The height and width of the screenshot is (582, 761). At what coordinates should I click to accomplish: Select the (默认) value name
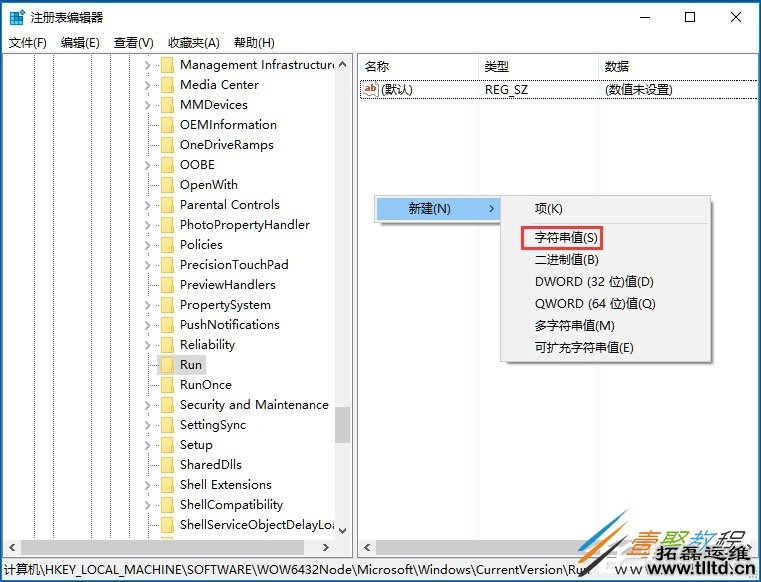click(397, 90)
